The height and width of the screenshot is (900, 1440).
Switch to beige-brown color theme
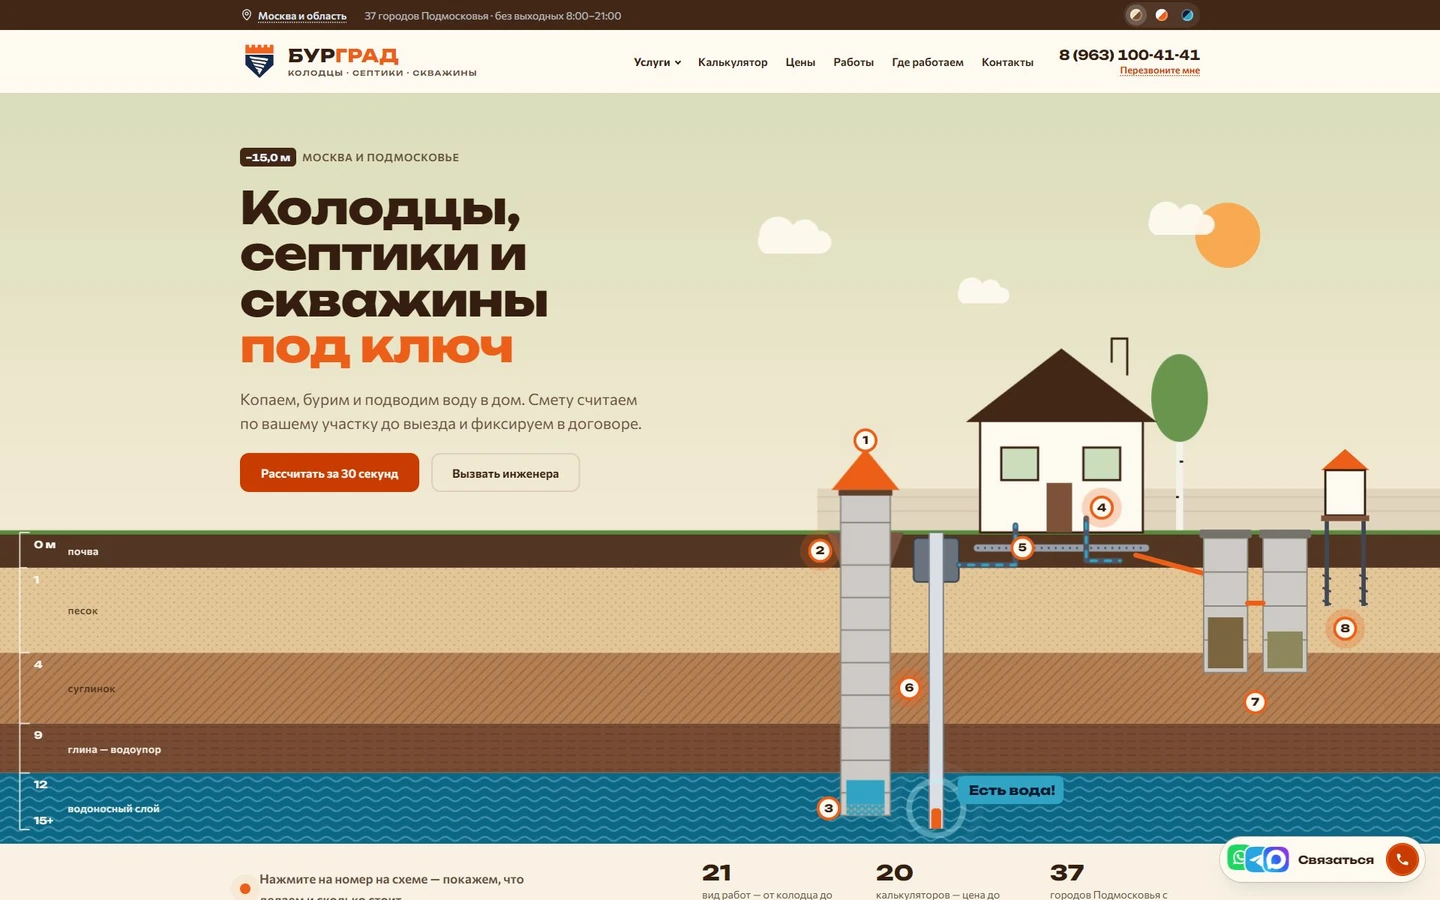(x=1136, y=15)
